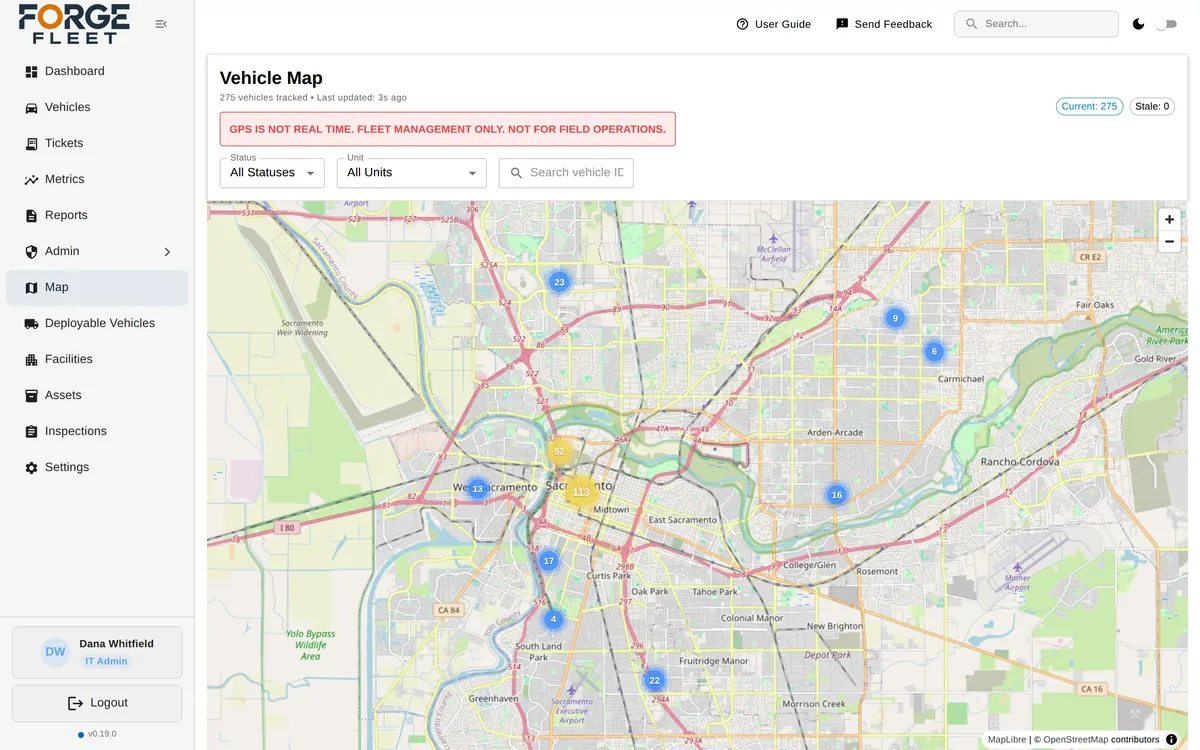Click the map cluster marker 16
The width and height of the screenshot is (1200, 750).
pyautogui.click(x=837, y=495)
